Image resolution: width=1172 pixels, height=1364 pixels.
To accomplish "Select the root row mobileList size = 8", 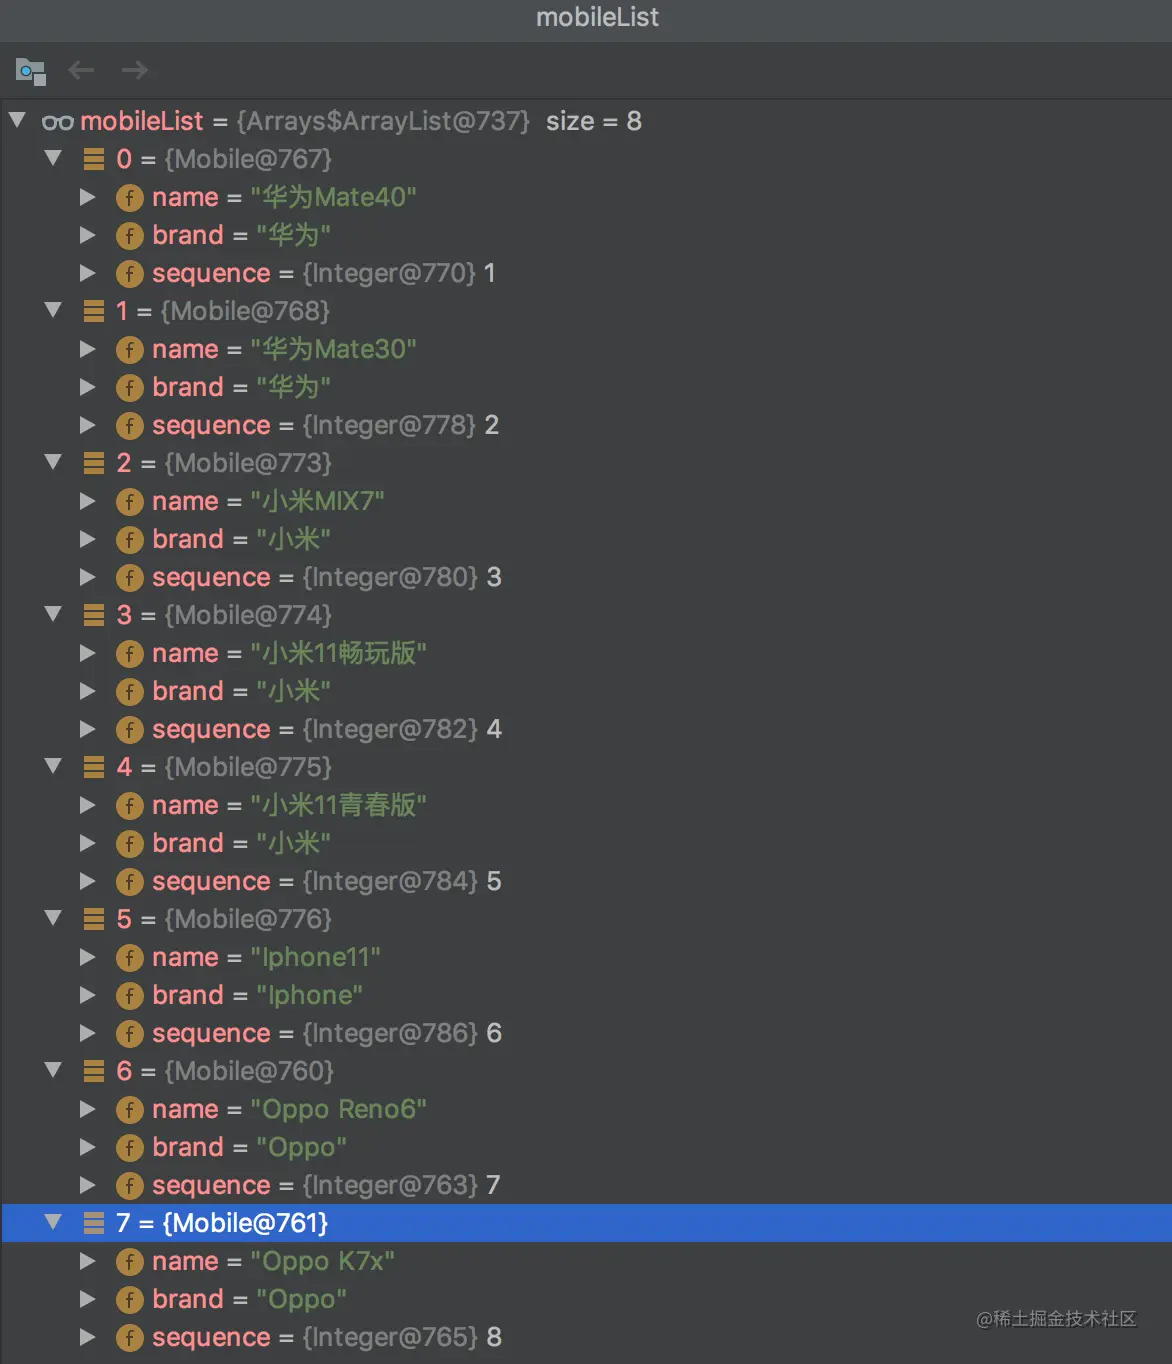I will coord(586,121).
